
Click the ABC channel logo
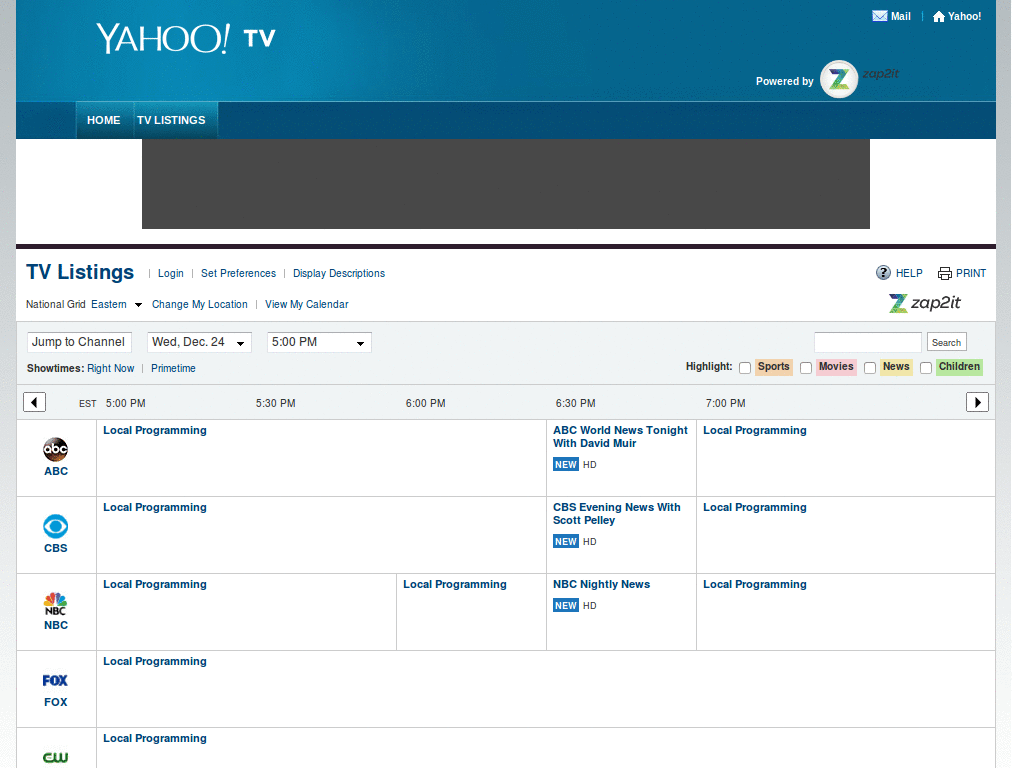point(55,449)
